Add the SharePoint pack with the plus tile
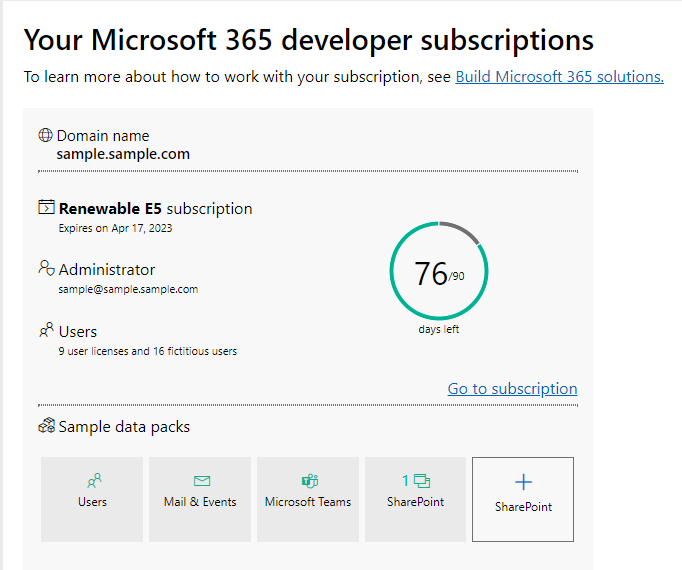 click(x=523, y=499)
